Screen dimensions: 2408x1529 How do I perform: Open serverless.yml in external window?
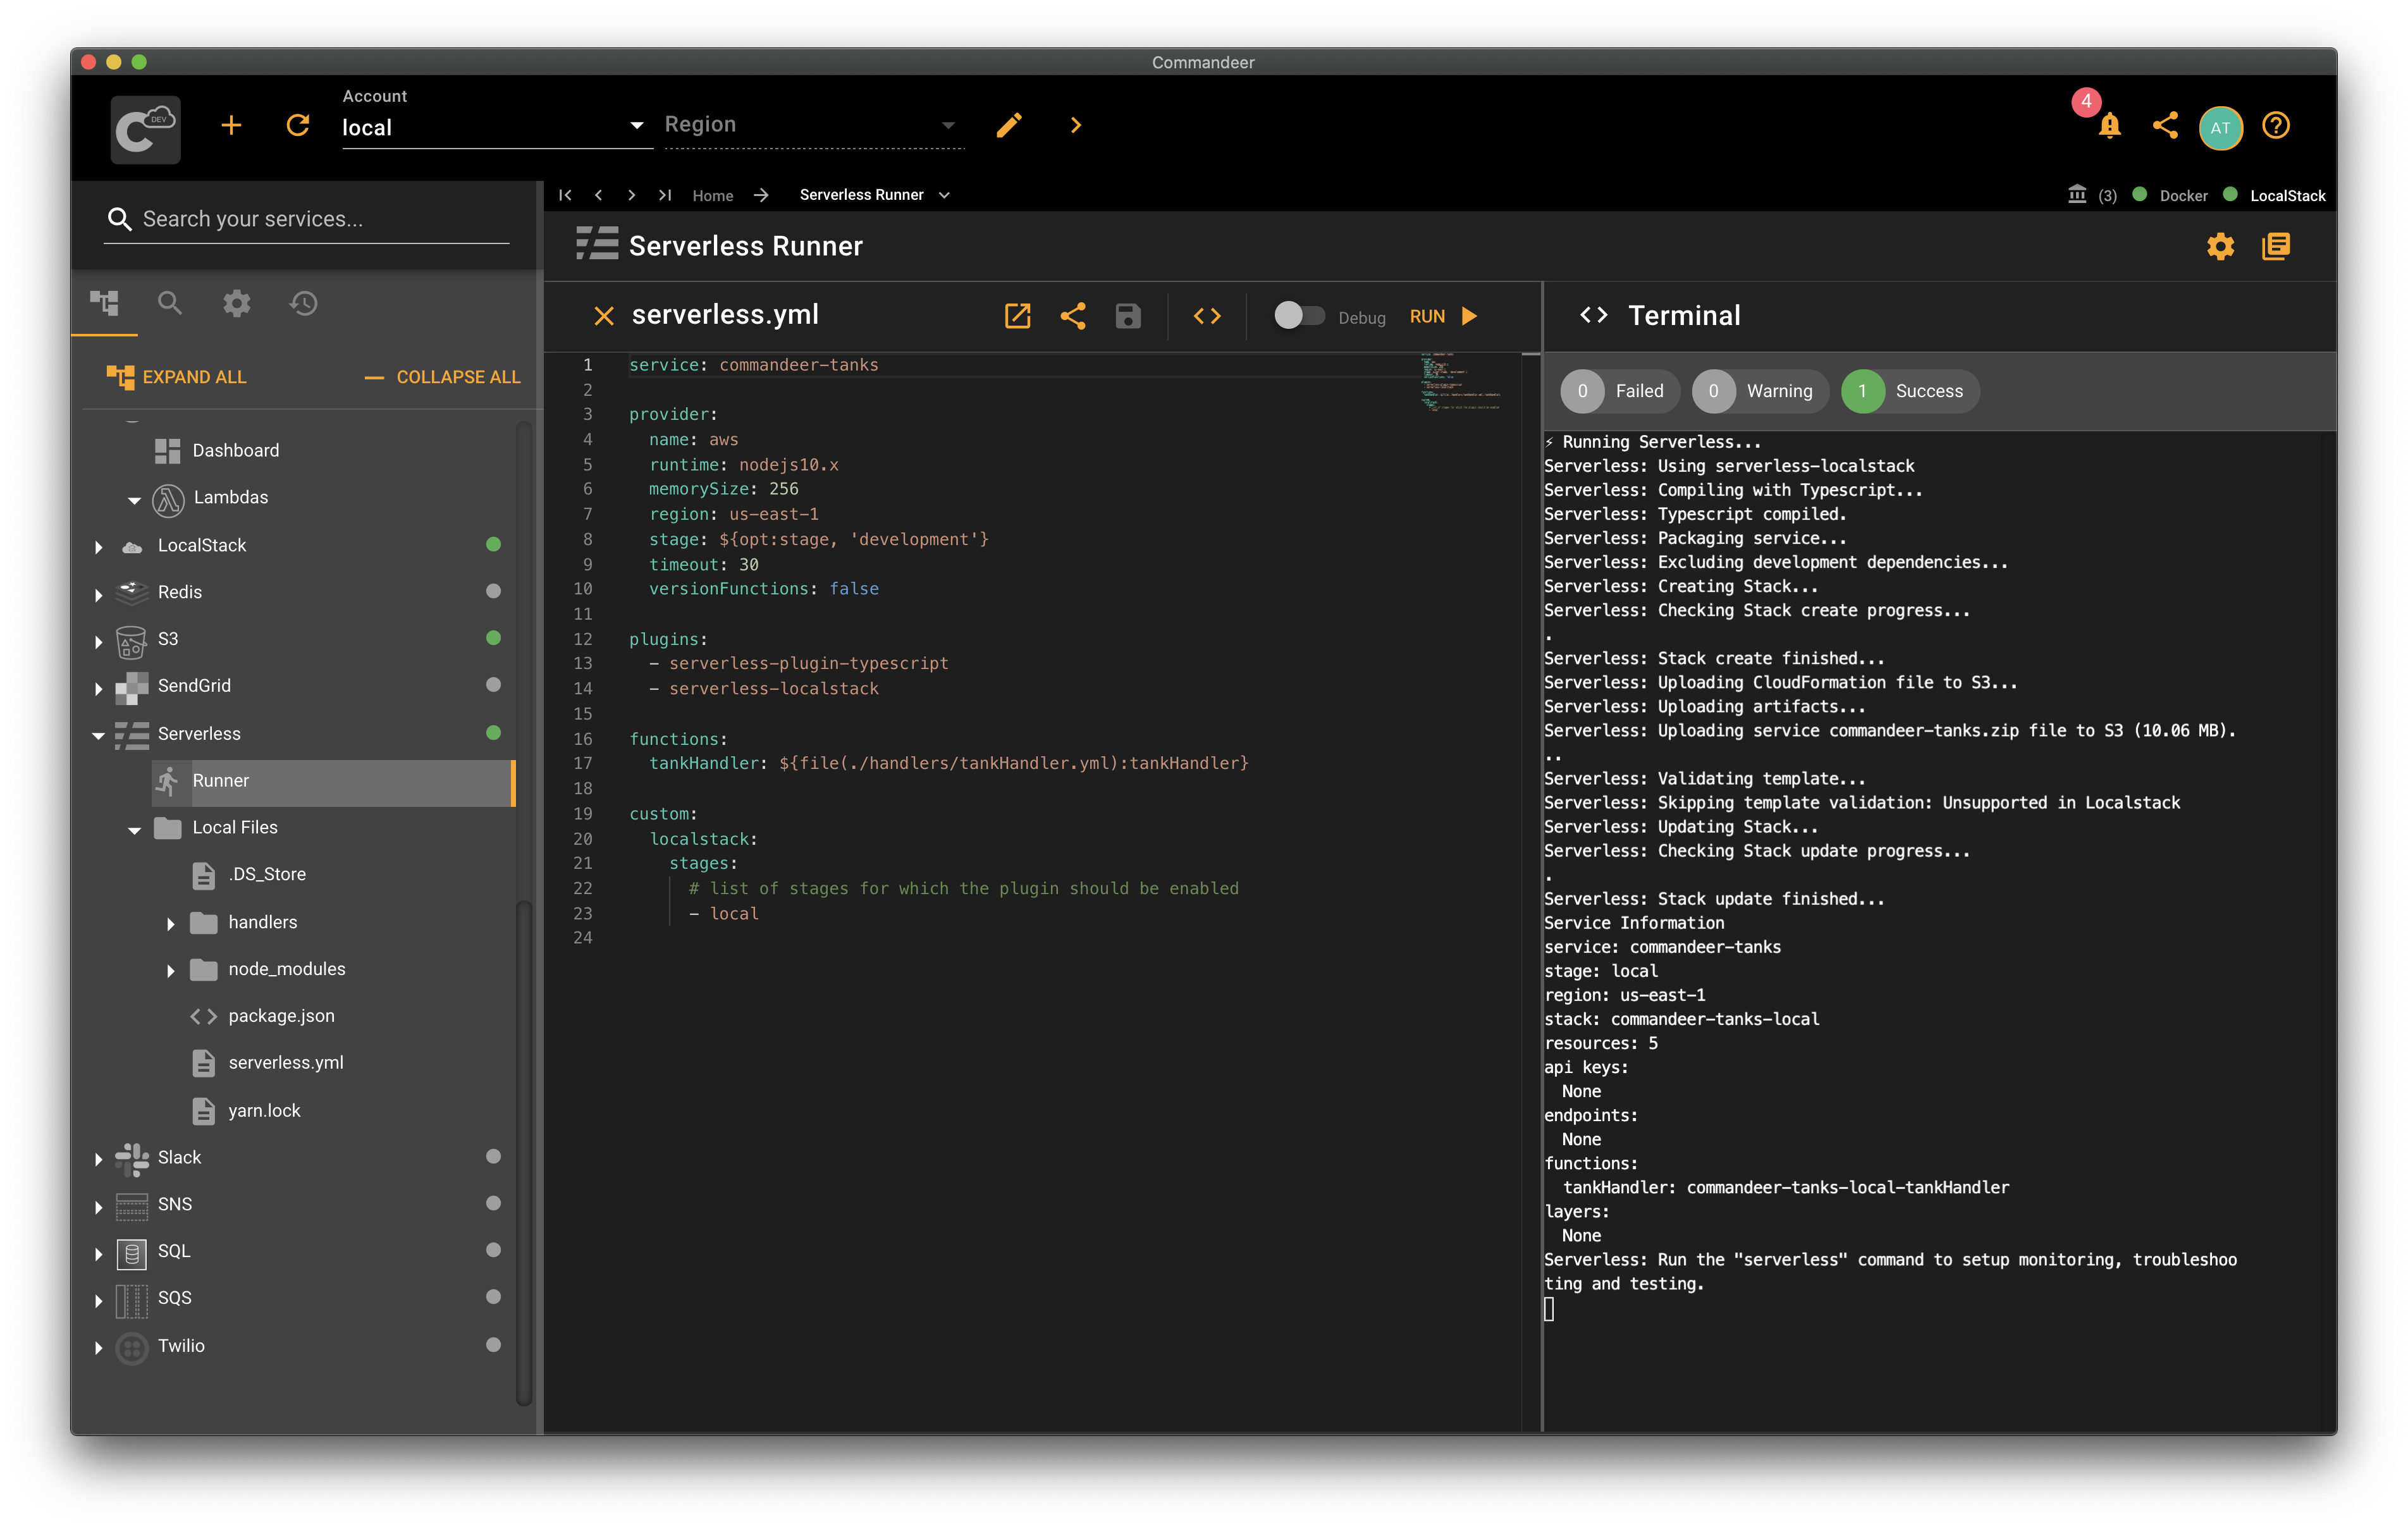tap(1017, 316)
